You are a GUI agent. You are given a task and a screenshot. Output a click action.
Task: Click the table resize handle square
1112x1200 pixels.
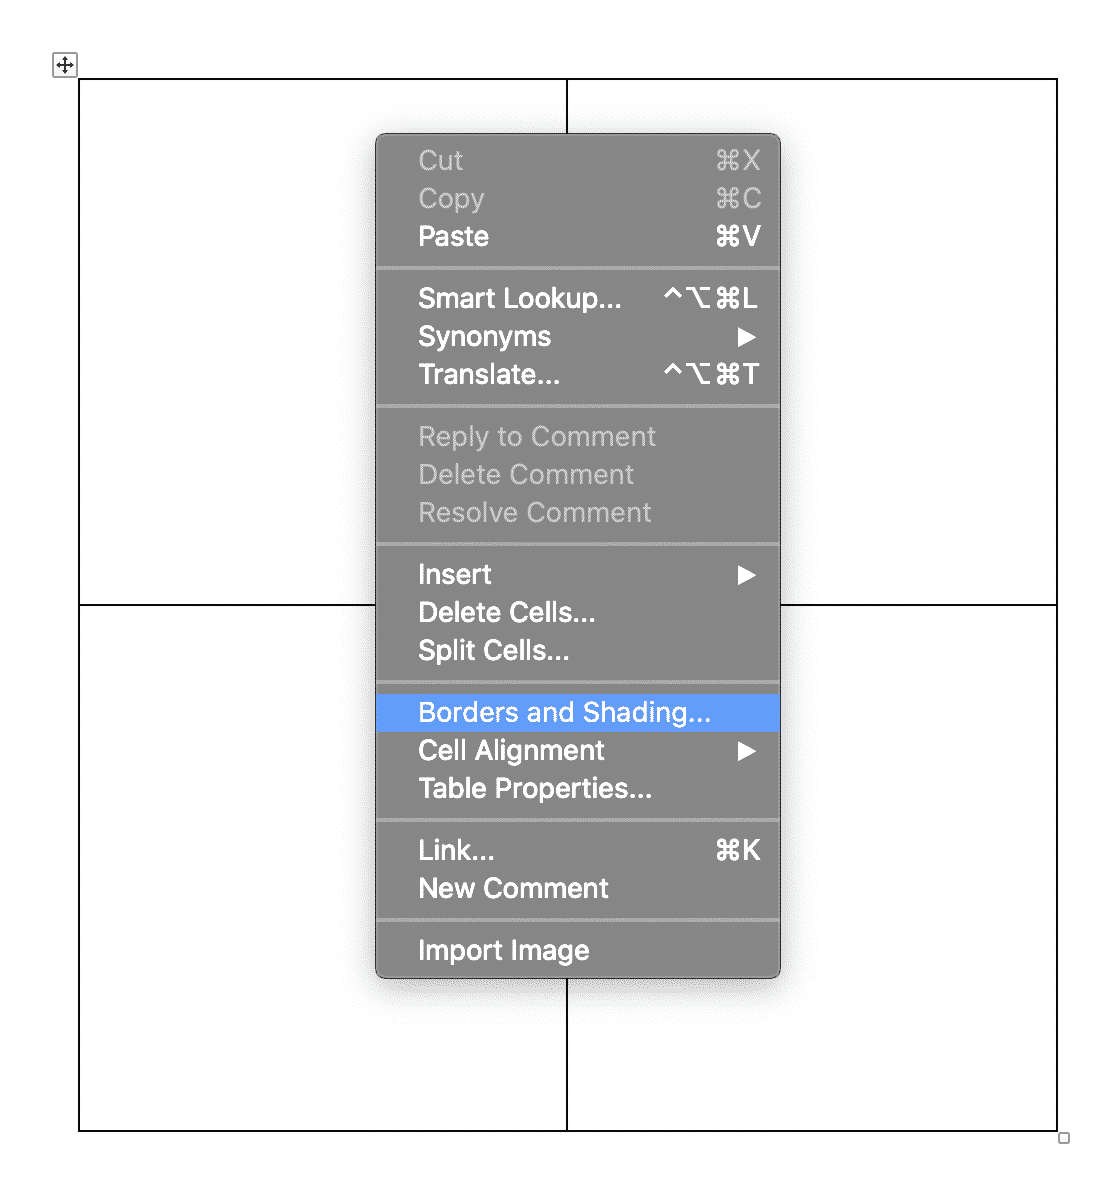(1063, 1139)
